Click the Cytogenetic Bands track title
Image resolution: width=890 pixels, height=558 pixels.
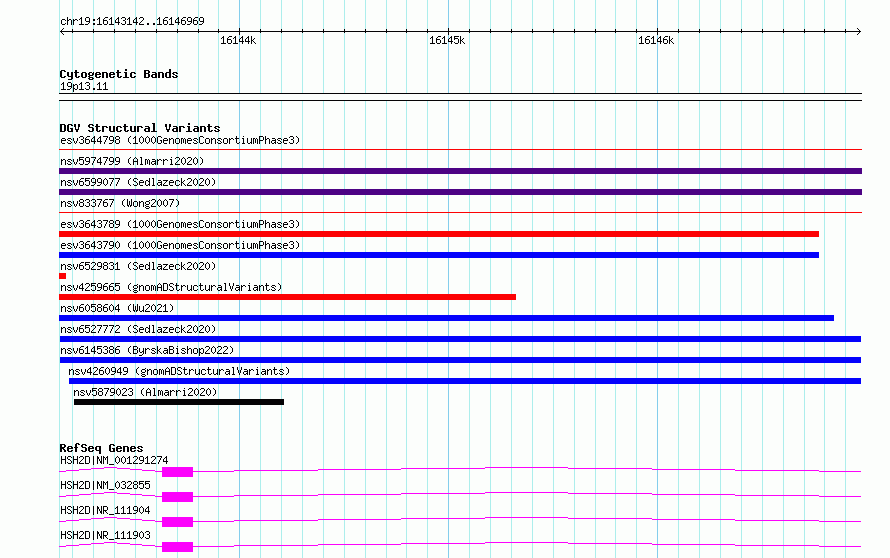click(119, 74)
